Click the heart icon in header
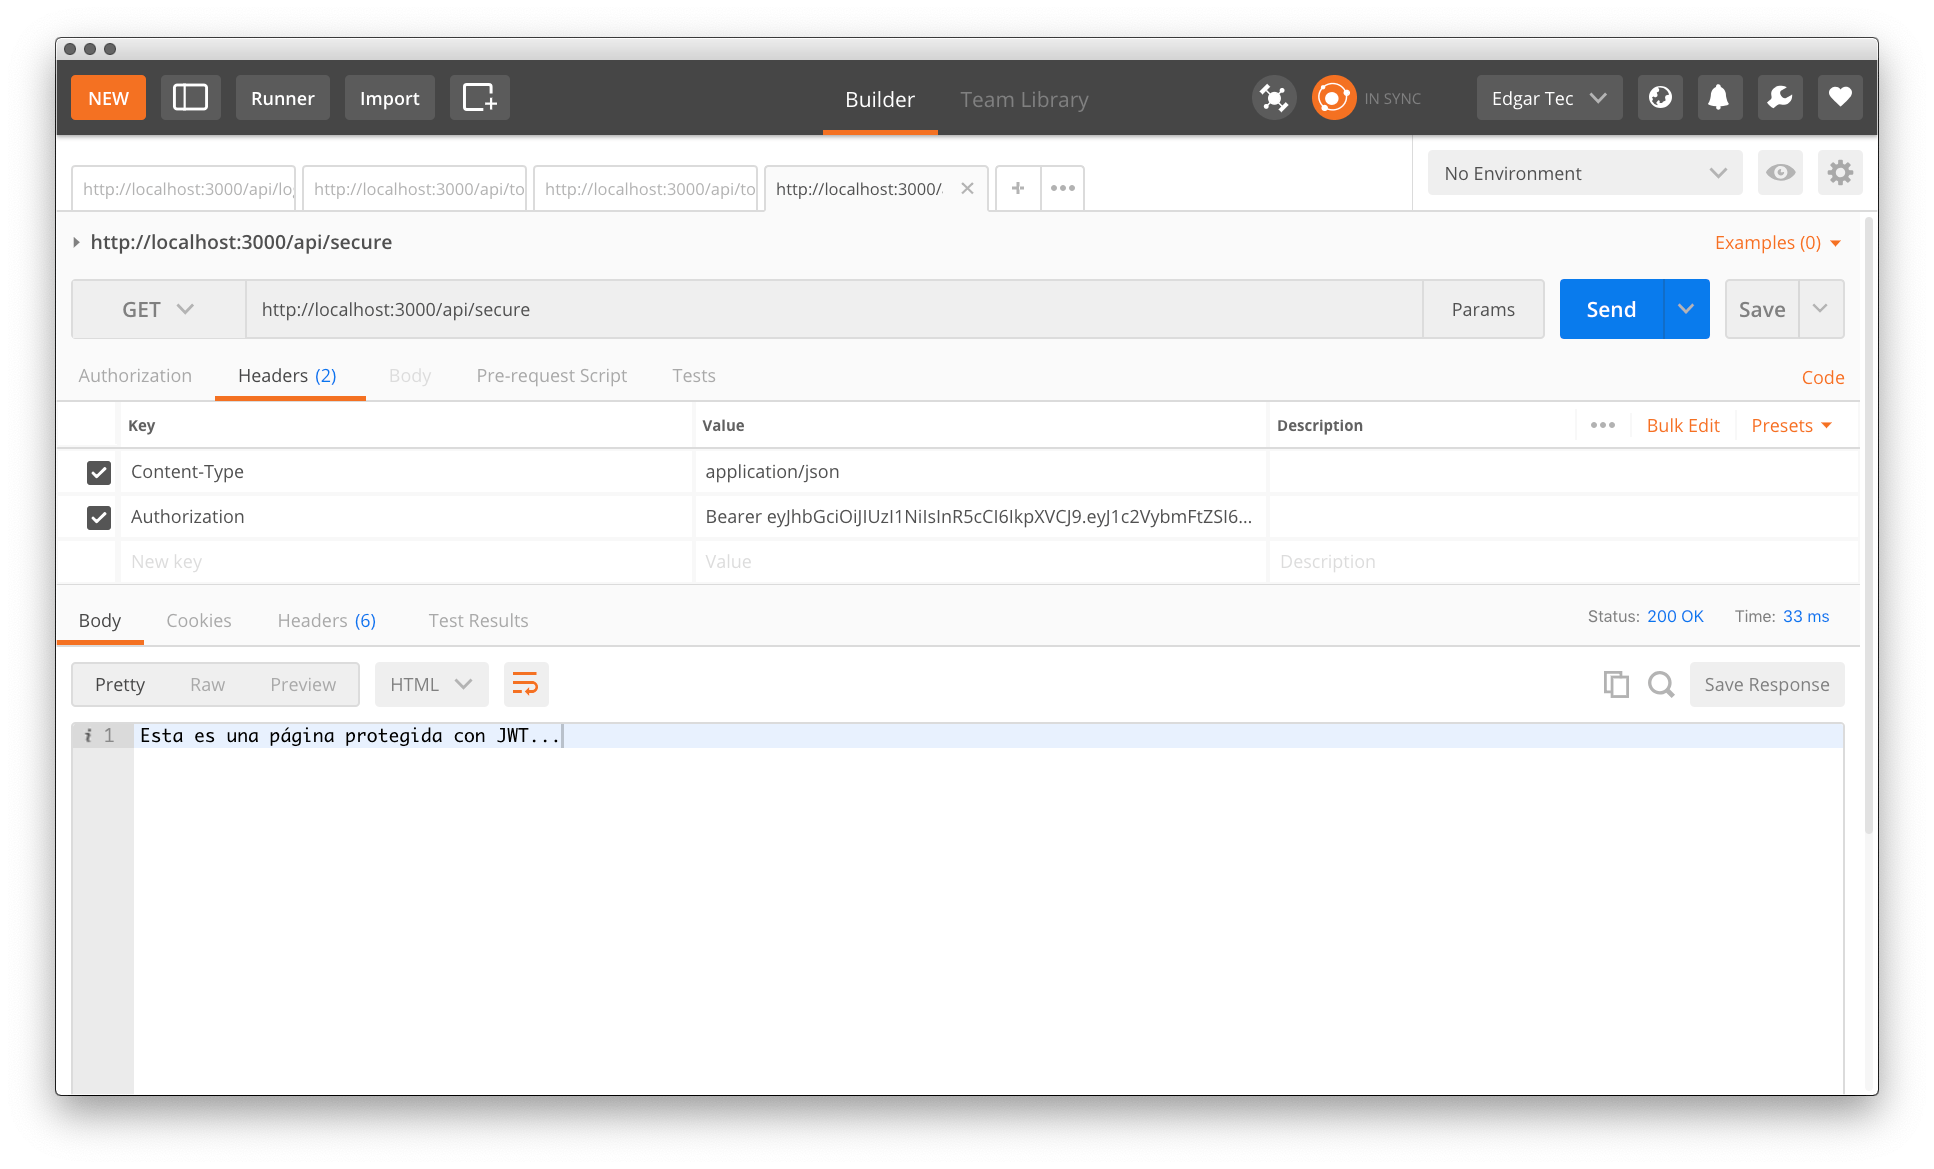 point(1839,98)
